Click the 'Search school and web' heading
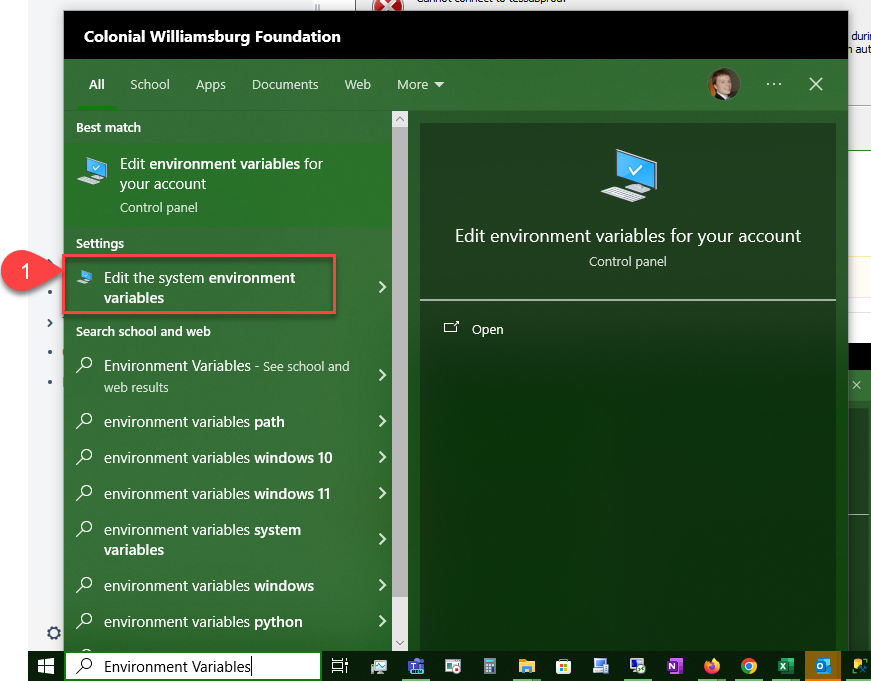The height and width of the screenshot is (681, 871). point(143,331)
